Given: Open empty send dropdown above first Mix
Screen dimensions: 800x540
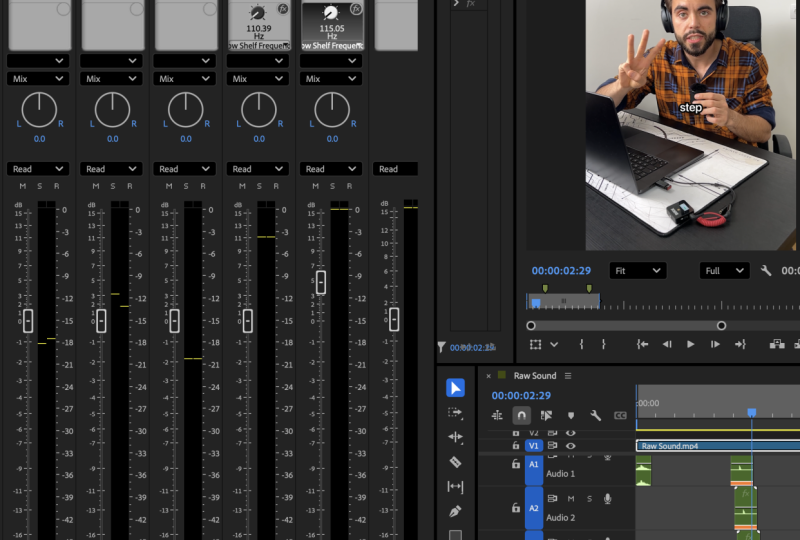Looking at the screenshot, I should point(38,61).
